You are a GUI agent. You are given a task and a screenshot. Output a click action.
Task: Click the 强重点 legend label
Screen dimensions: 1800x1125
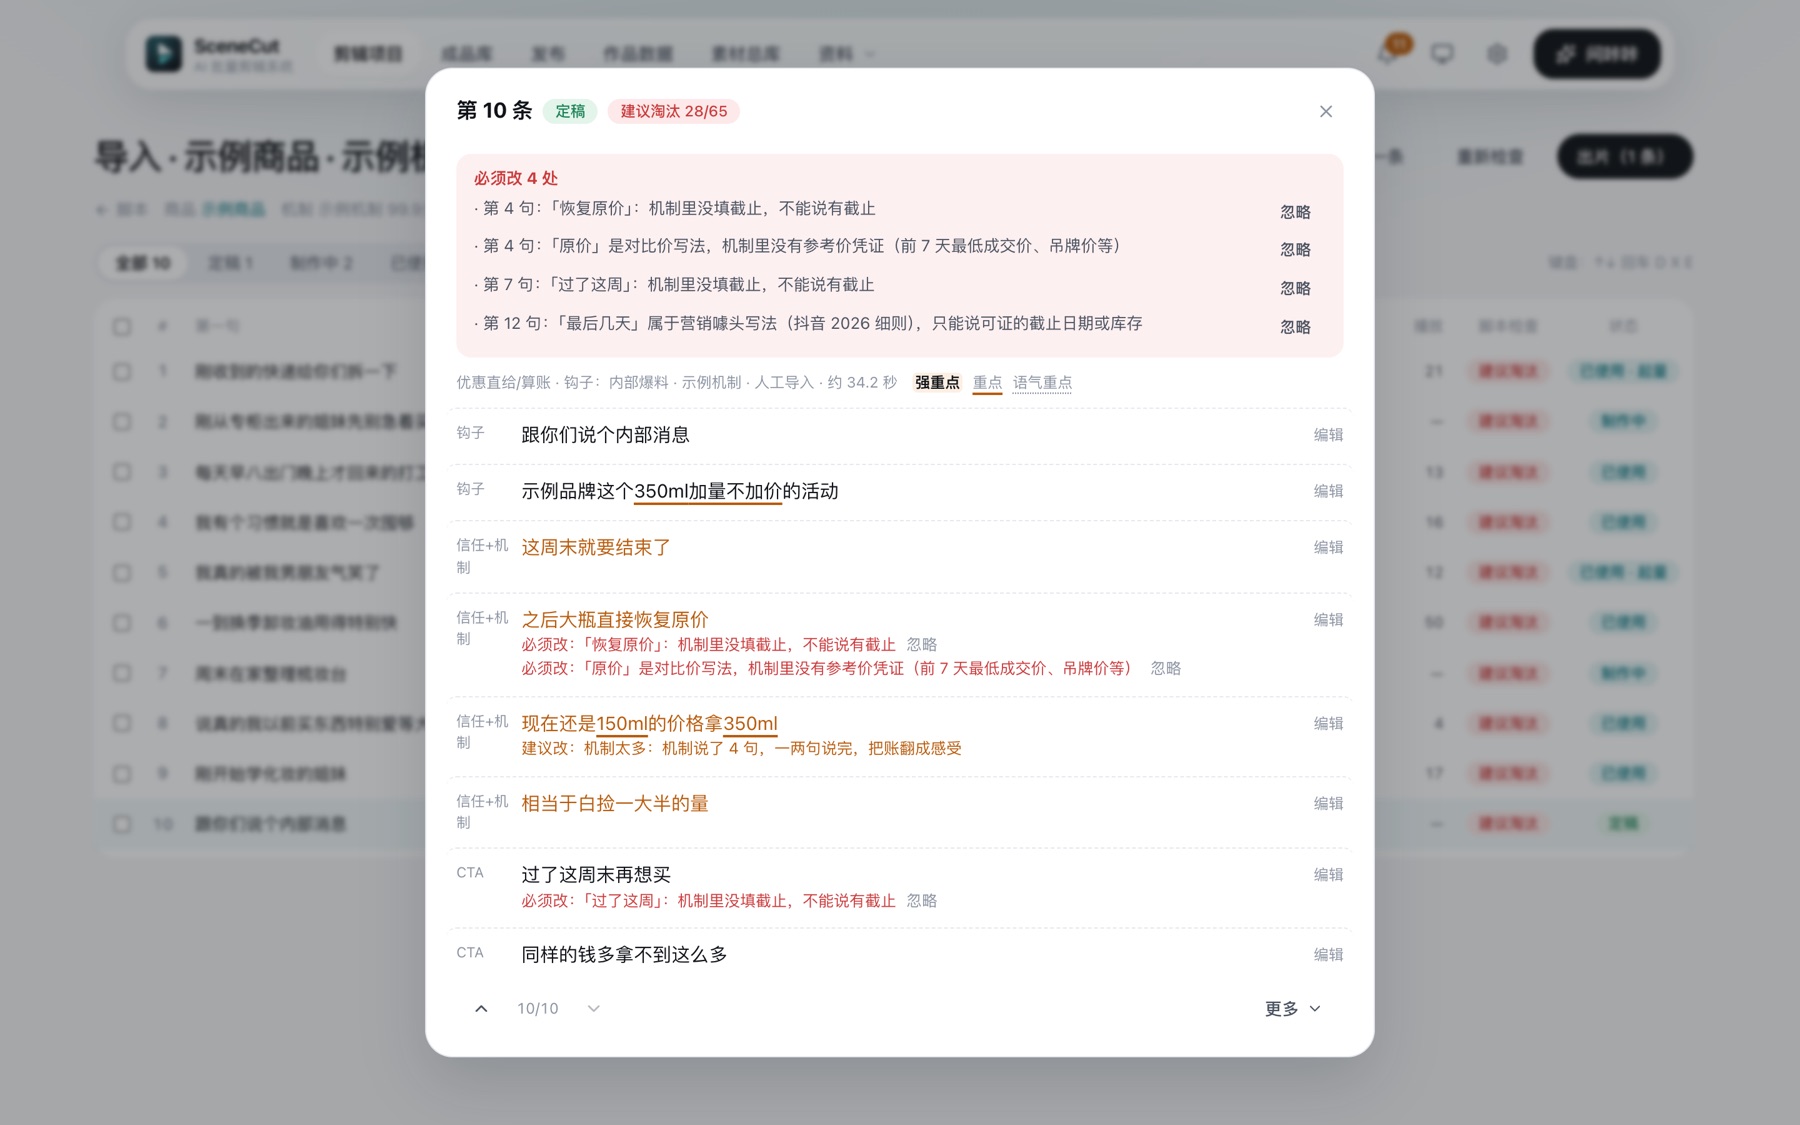(937, 383)
